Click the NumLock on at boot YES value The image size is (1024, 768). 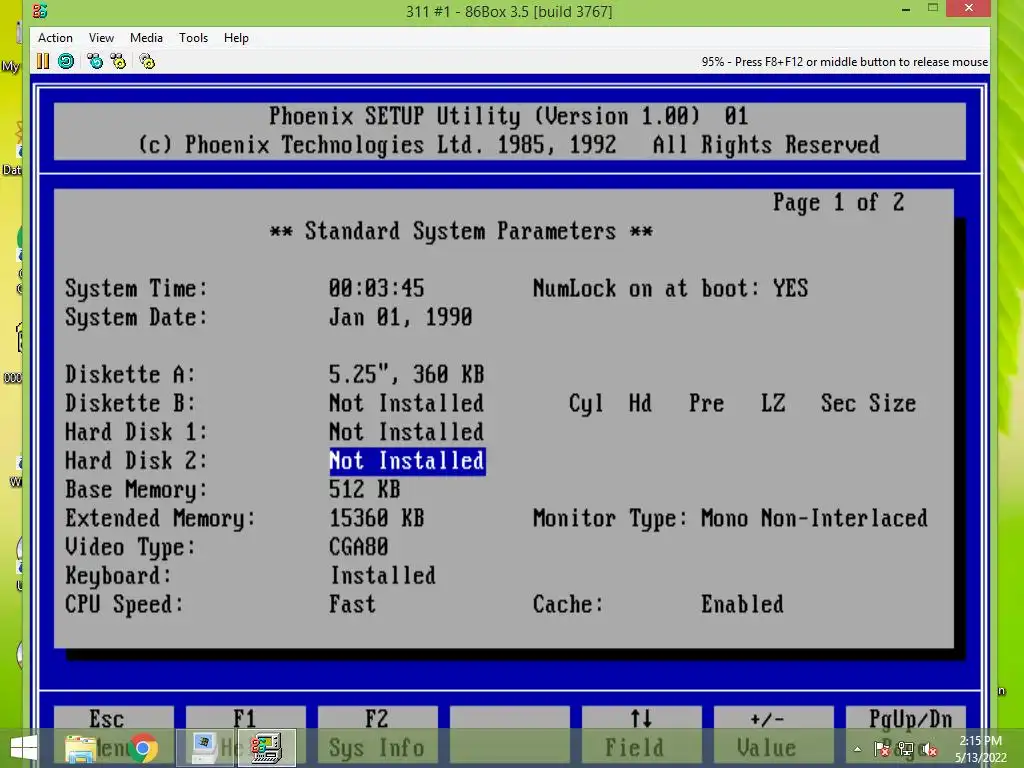pyautogui.click(x=790, y=288)
